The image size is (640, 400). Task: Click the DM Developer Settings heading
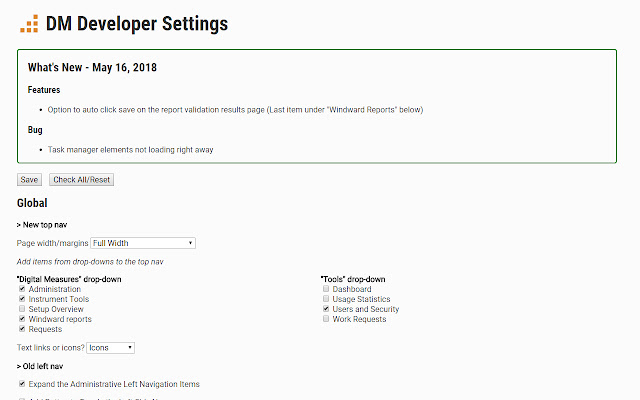tap(137, 24)
